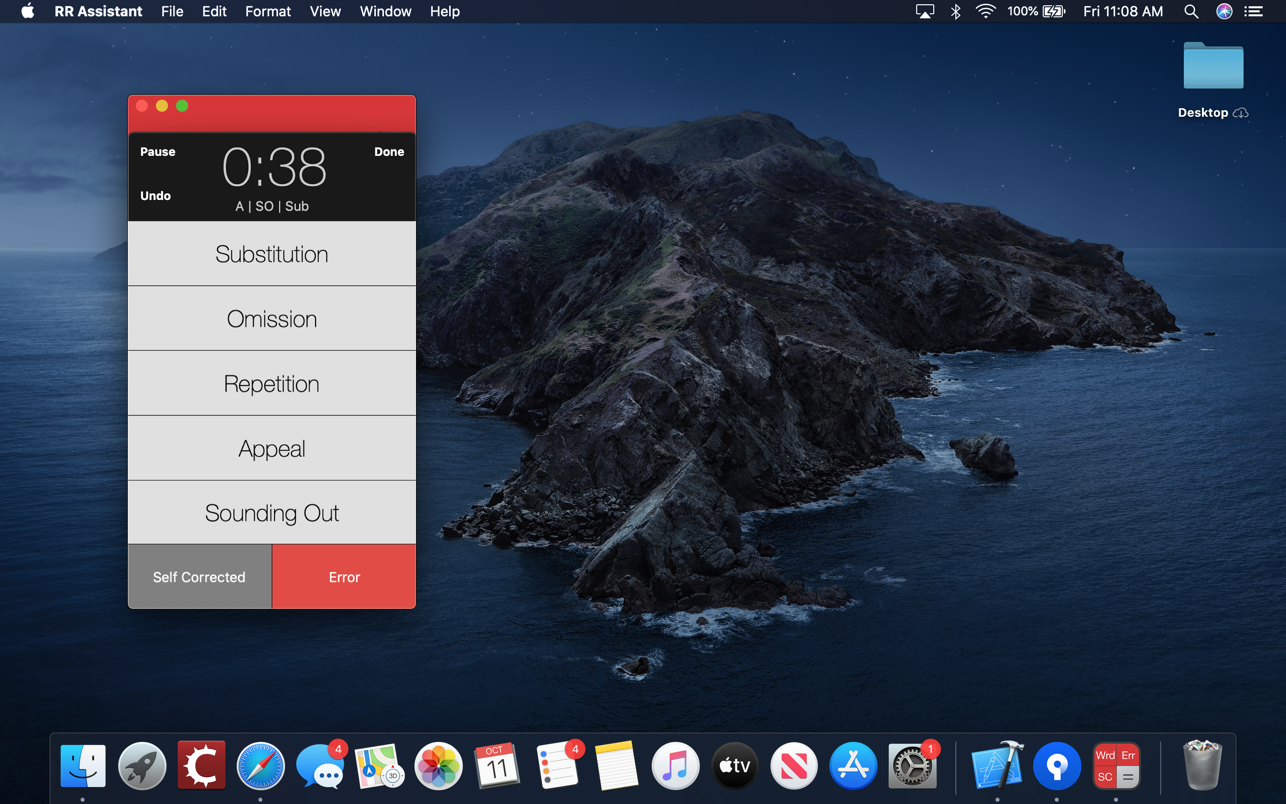This screenshot has width=1286, height=804.
Task: Open the Window menu
Action: click(x=385, y=11)
